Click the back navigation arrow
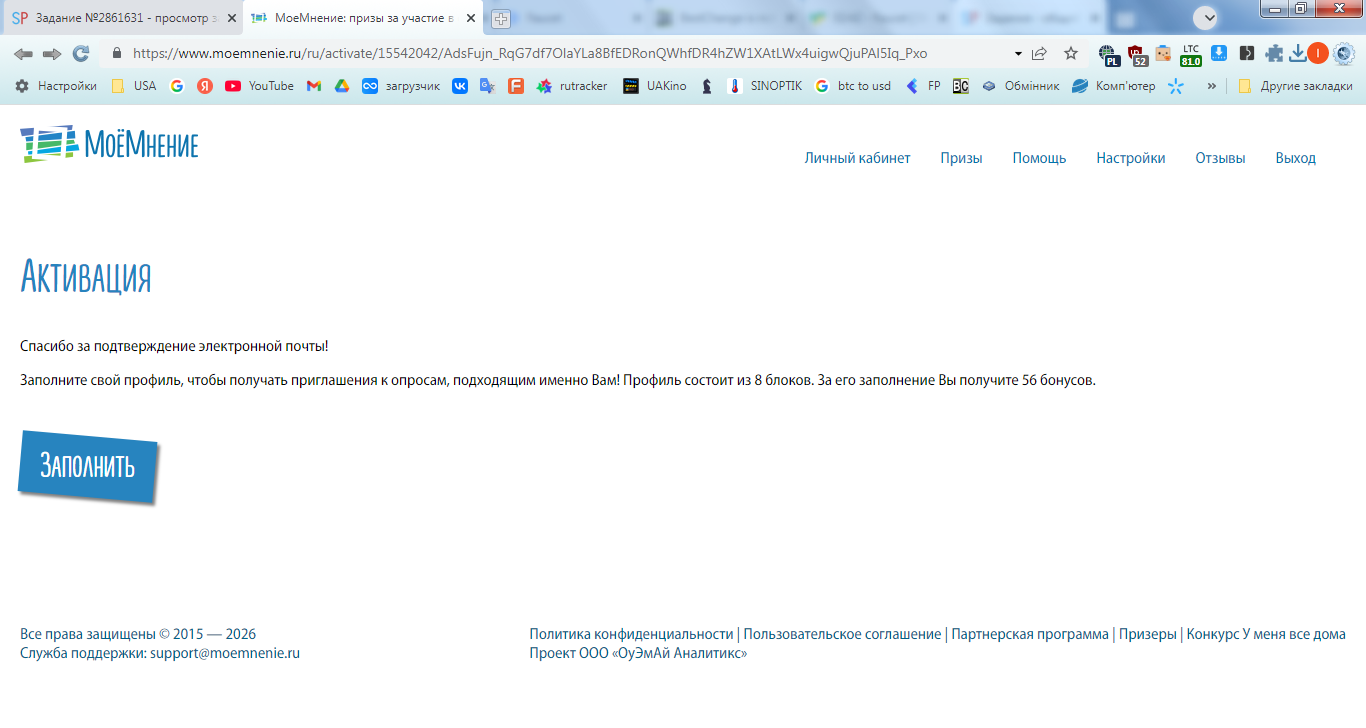The width and height of the screenshot is (1366, 728). [23, 53]
